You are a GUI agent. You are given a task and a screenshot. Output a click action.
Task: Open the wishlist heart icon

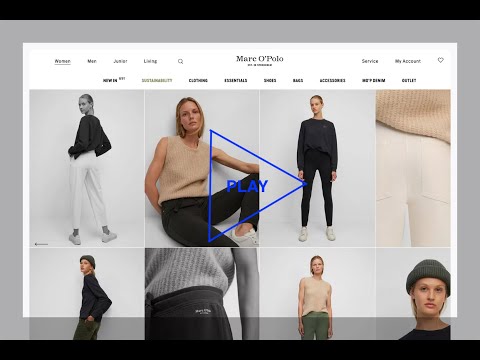(x=441, y=60)
